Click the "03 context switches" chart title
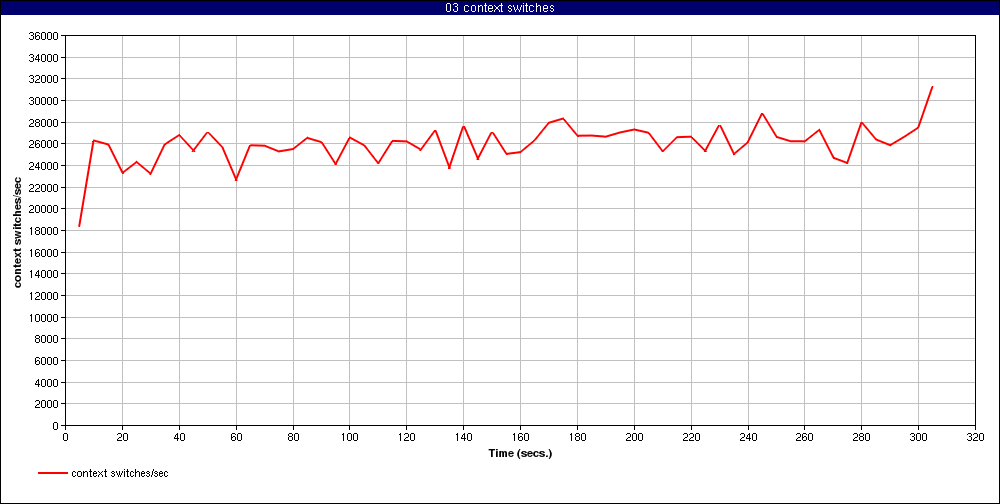Viewport: 1000px width, 504px height. (500, 7)
